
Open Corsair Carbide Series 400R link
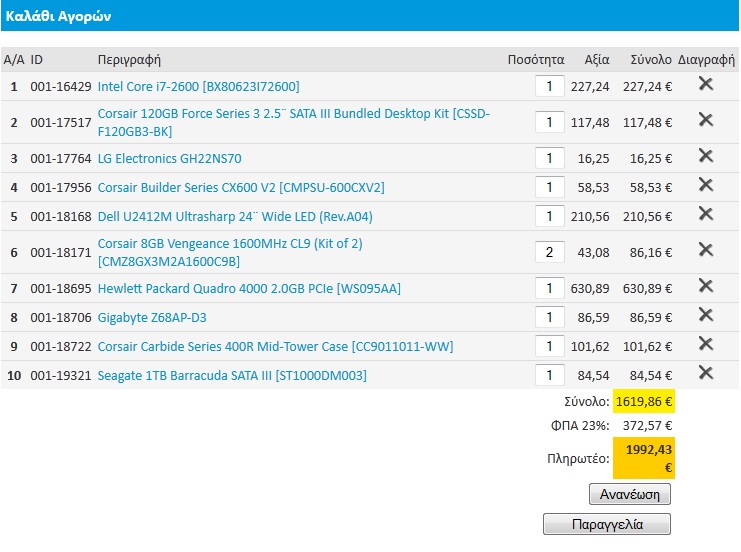point(276,346)
